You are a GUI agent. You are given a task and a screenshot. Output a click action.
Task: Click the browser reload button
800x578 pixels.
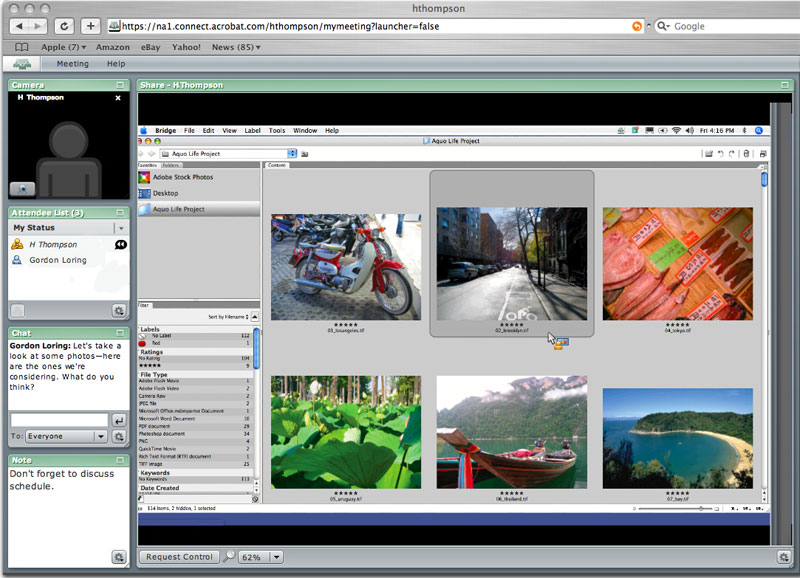coord(65,26)
